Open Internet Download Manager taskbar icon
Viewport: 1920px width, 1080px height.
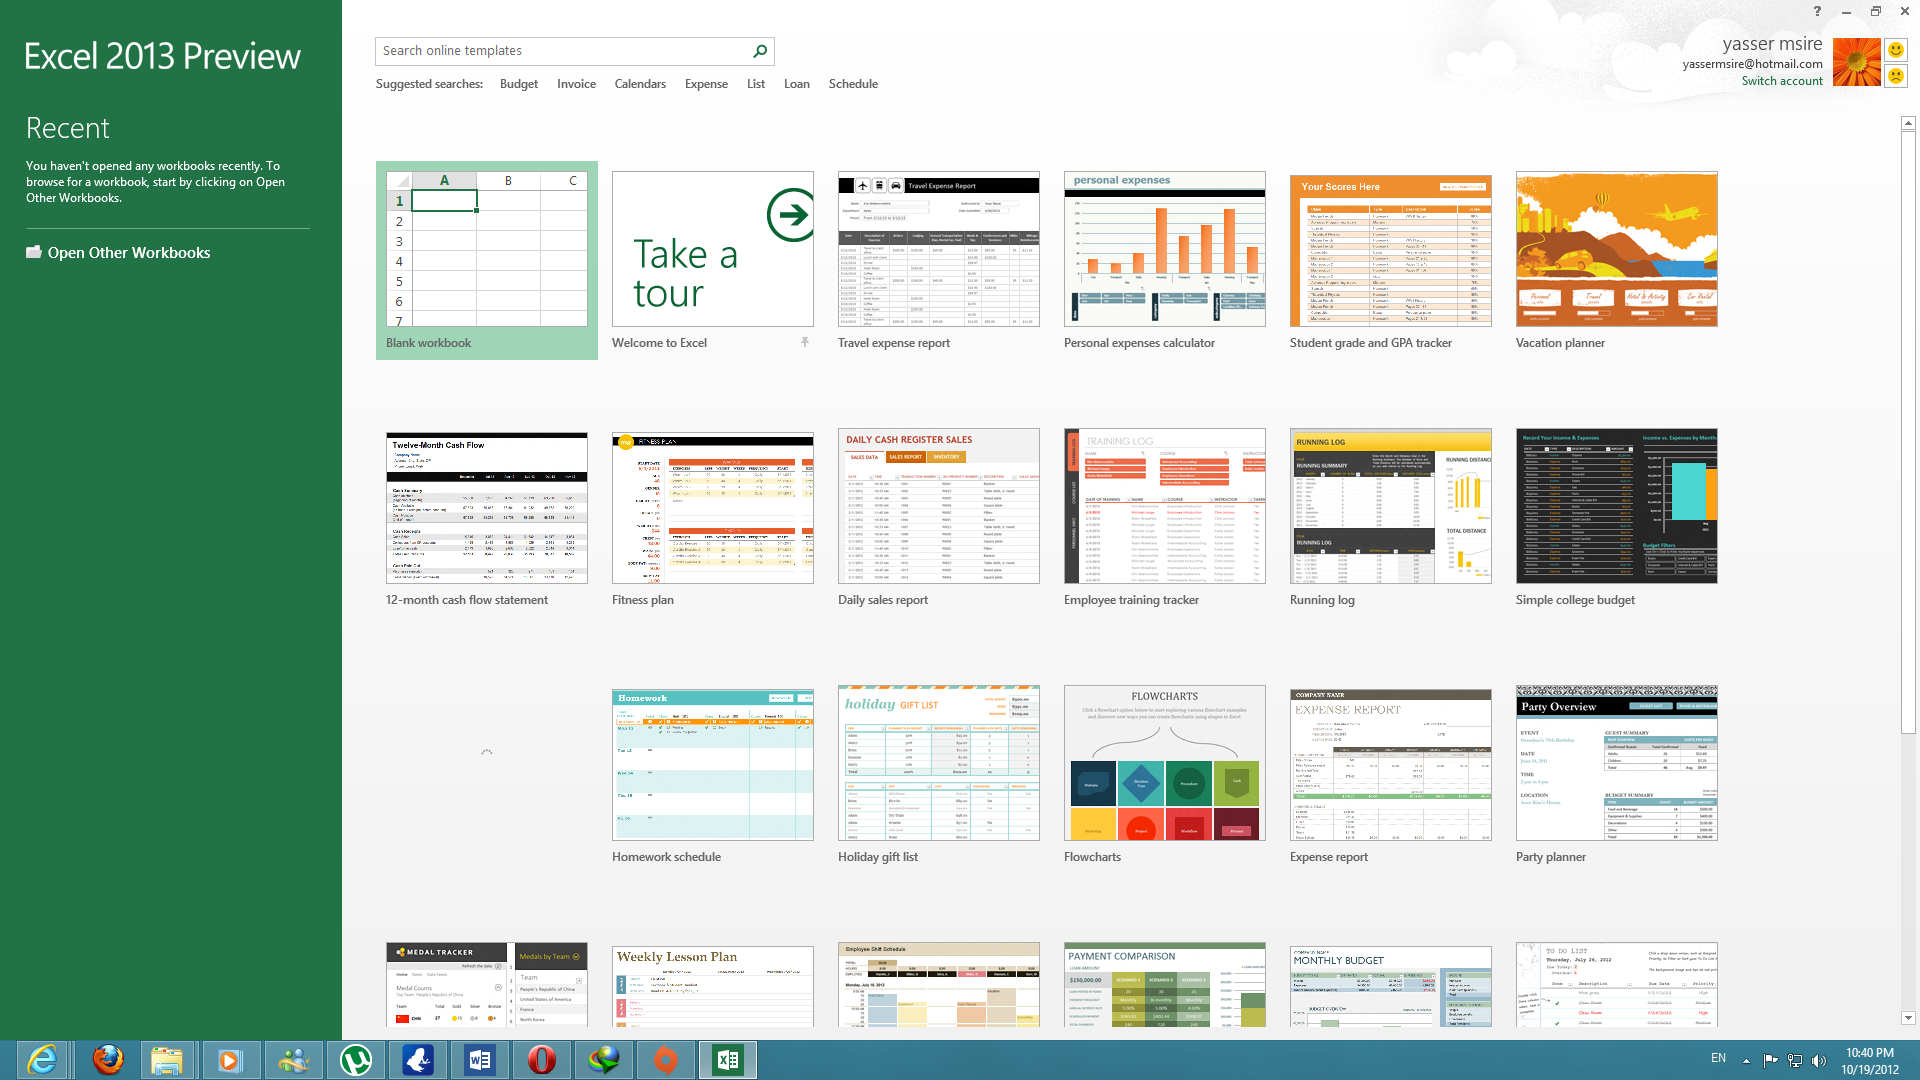[x=604, y=1060]
